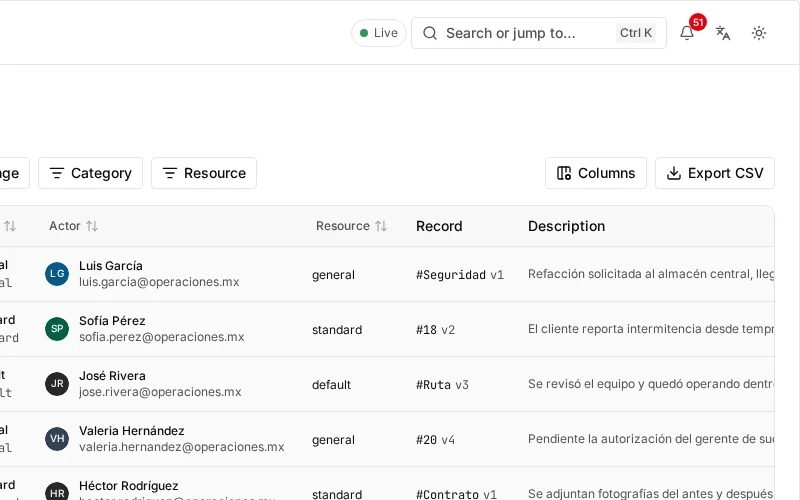Click José Rivera's JR avatar
800x500 pixels.
point(57,384)
